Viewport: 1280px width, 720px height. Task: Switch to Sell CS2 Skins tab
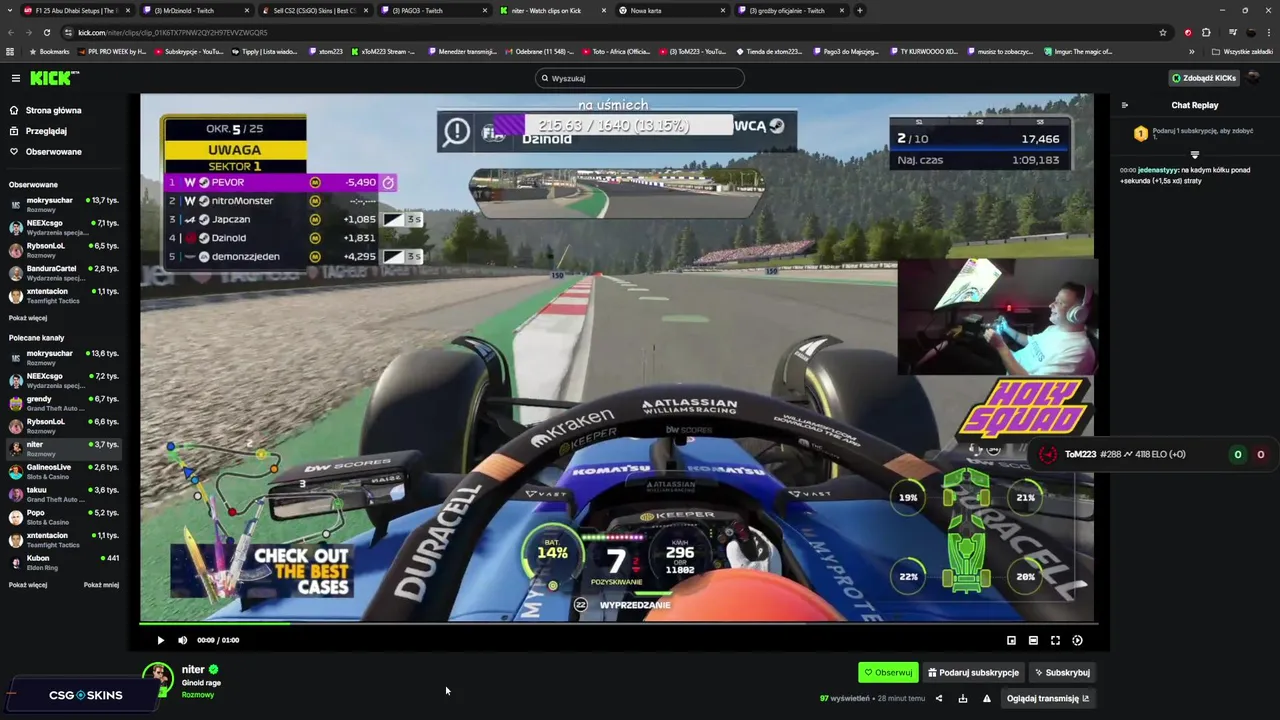point(314,10)
